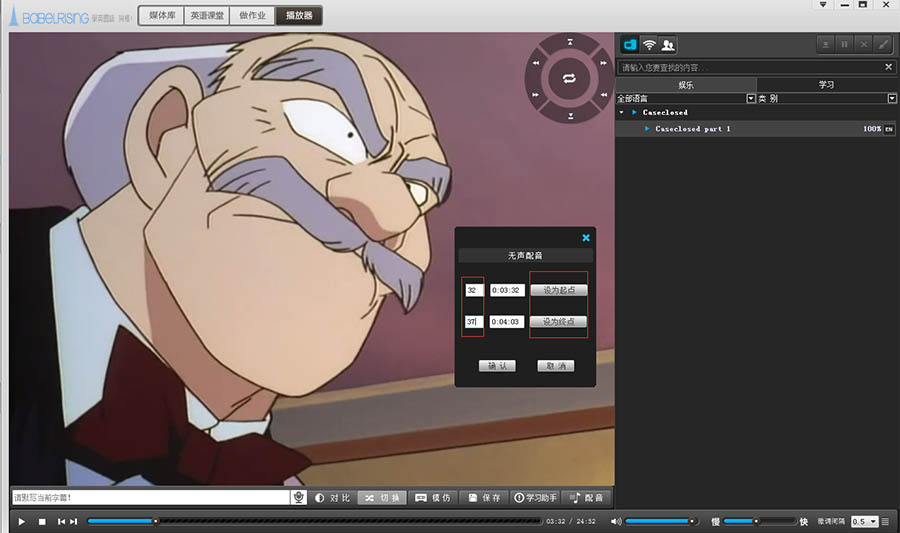Click blue play arrow beside Caseclosed part 1
Screen dimensions: 900x533
pos(647,129)
